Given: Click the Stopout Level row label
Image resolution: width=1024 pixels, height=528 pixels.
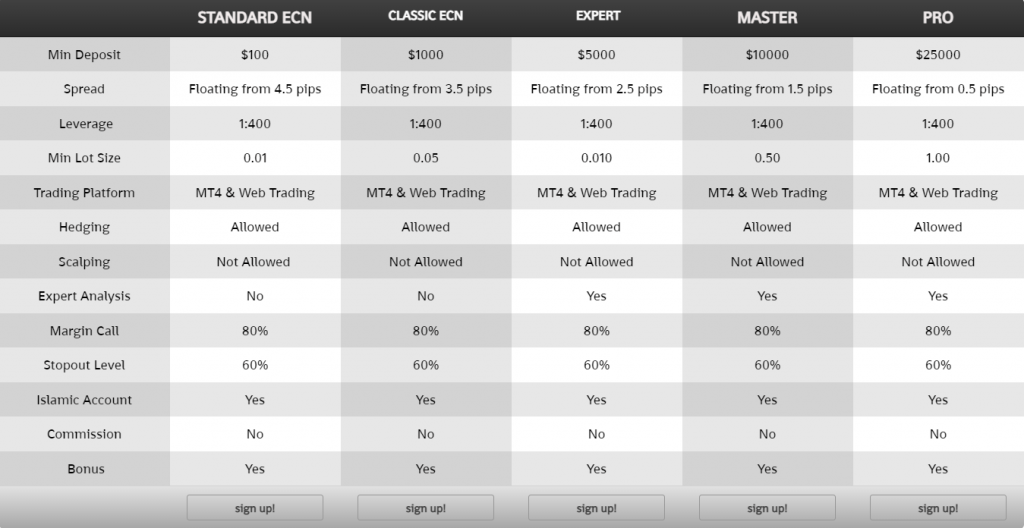Looking at the screenshot, I should pyautogui.click(x=84, y=365).
